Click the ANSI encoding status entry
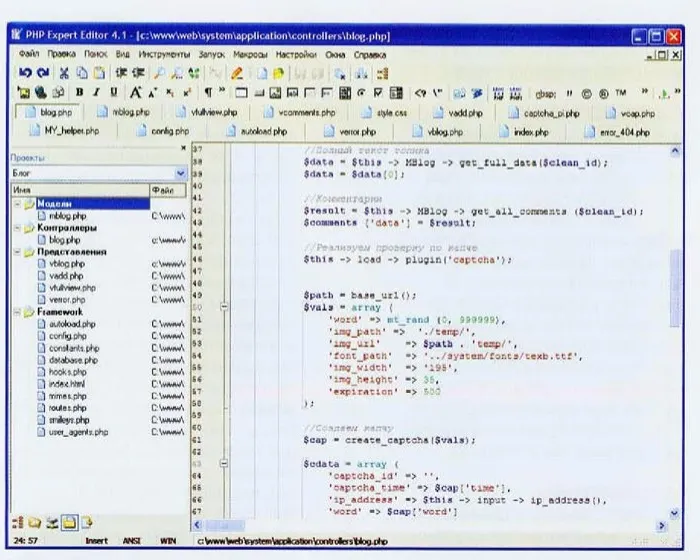 point(131,541)
